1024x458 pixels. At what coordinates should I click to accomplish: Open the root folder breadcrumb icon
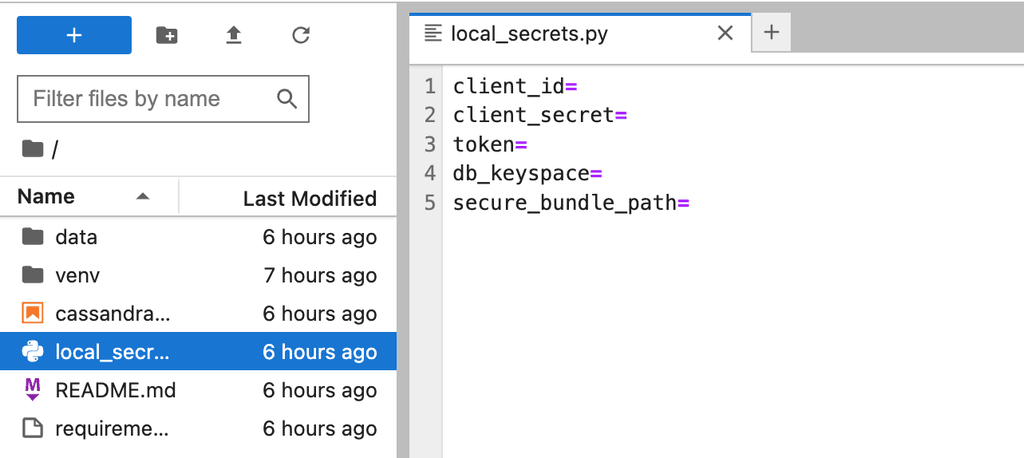pyautogui.click(x=33, y=149)
